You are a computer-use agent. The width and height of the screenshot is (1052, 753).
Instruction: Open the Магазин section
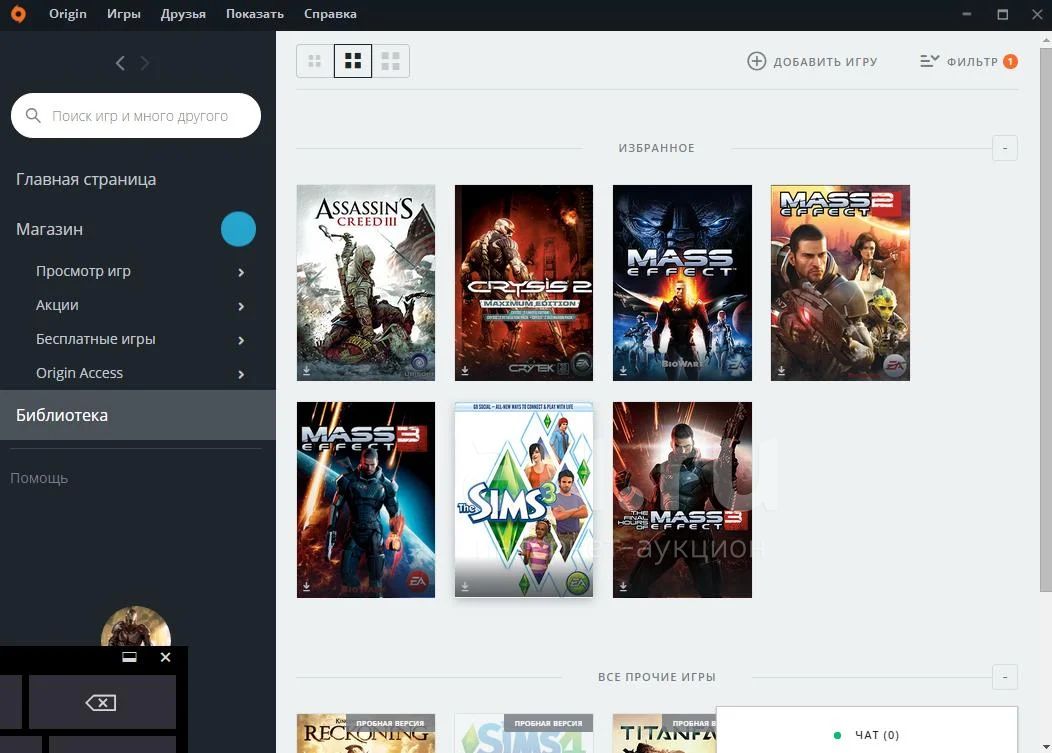click(50, 230)
